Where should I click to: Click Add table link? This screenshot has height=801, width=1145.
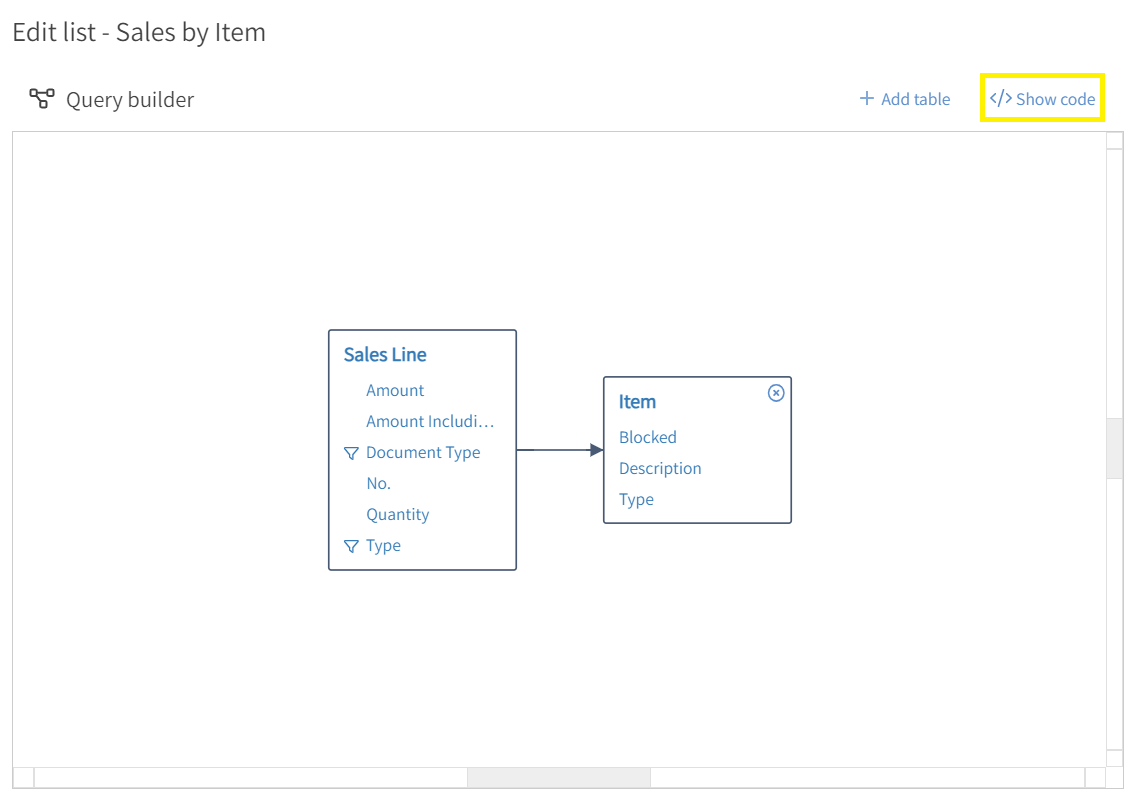point(905,99)
